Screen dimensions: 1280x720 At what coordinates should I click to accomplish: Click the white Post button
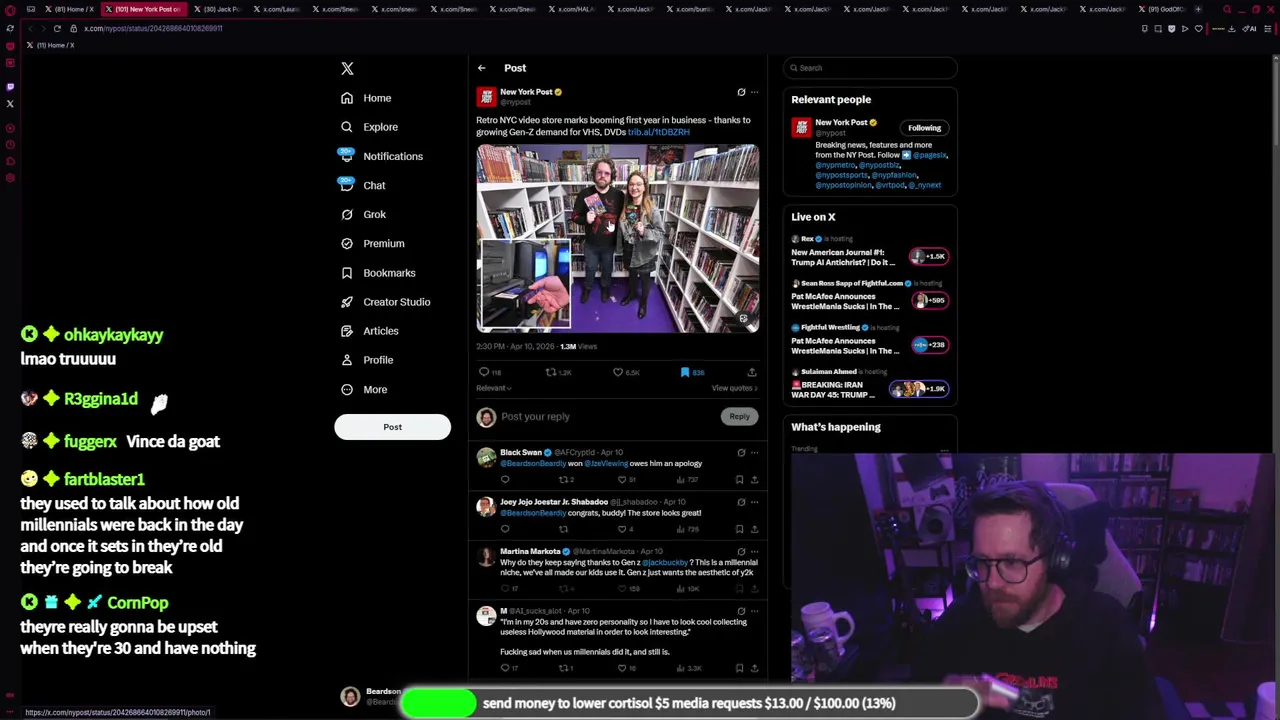click(392, 427)
